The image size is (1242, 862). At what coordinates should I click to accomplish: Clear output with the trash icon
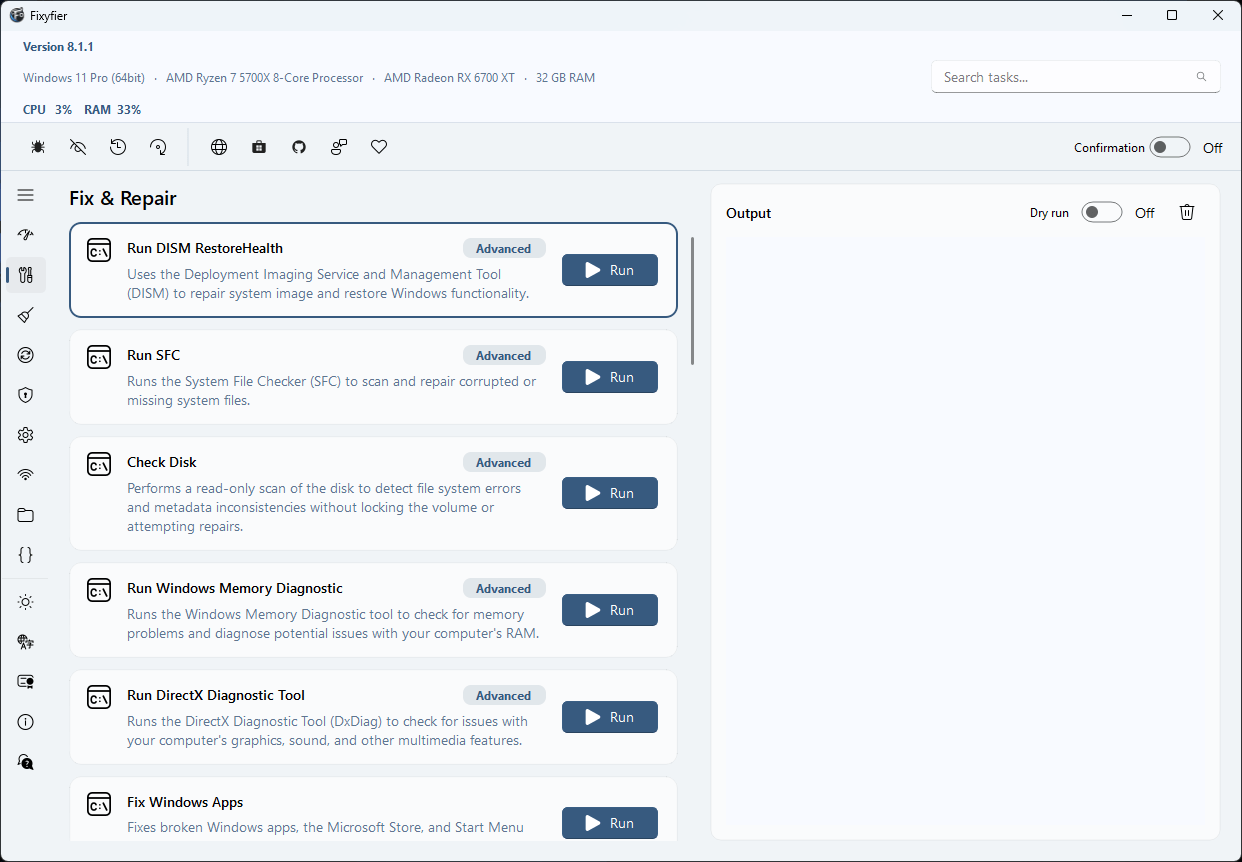pos(1187,212)
